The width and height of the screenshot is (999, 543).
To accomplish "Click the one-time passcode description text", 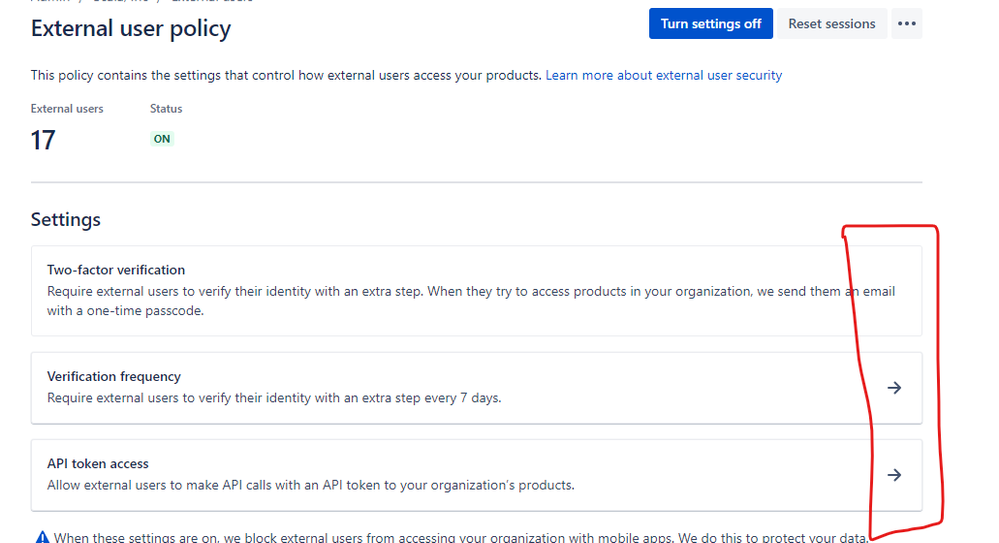I will click(x=471, y=301).
